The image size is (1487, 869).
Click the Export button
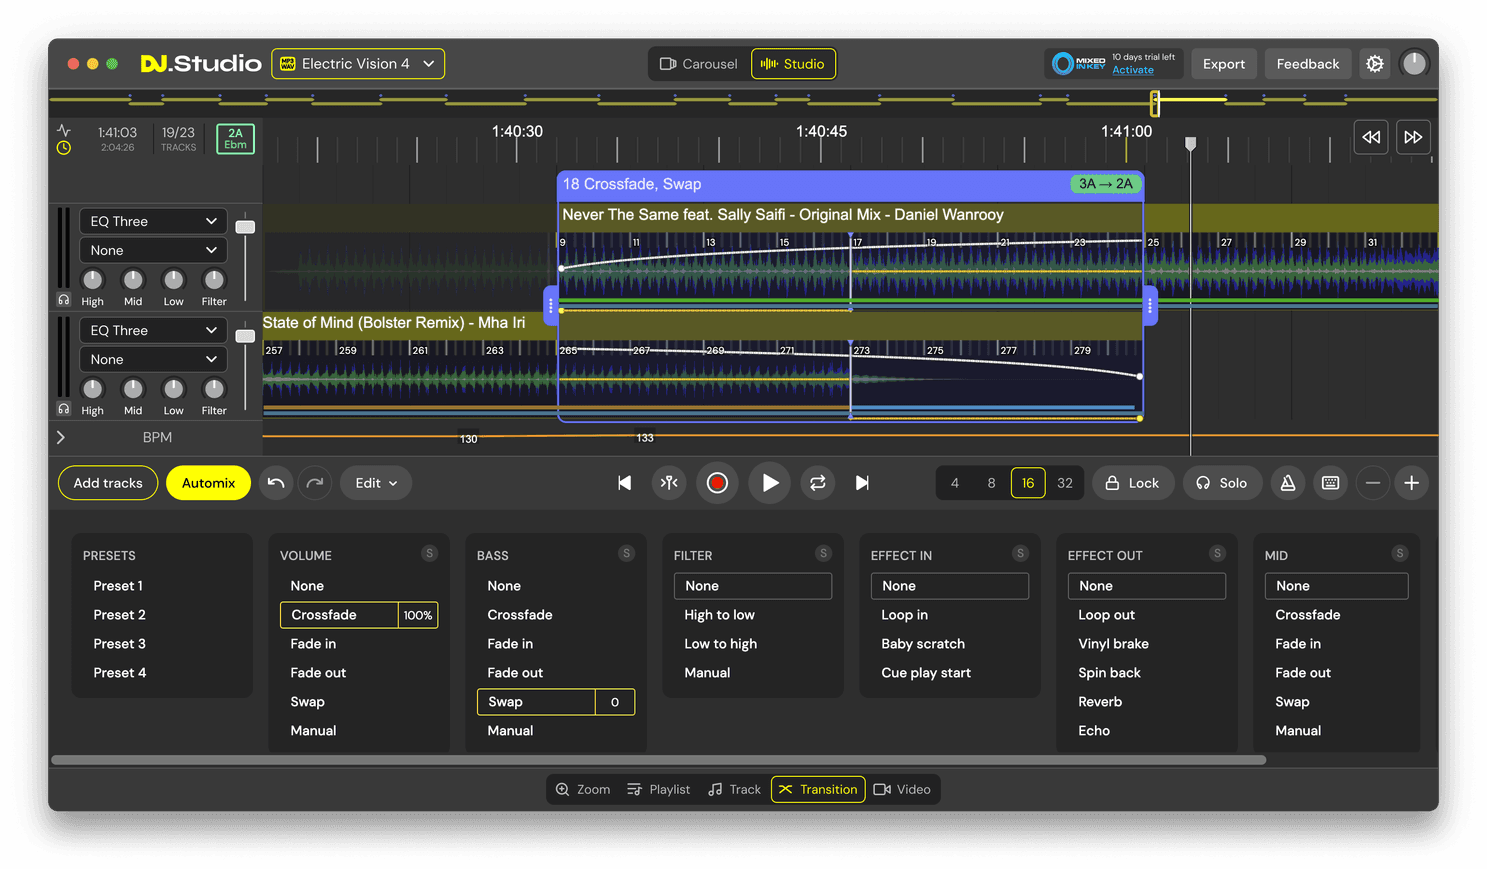click(x=1224, y=64)
